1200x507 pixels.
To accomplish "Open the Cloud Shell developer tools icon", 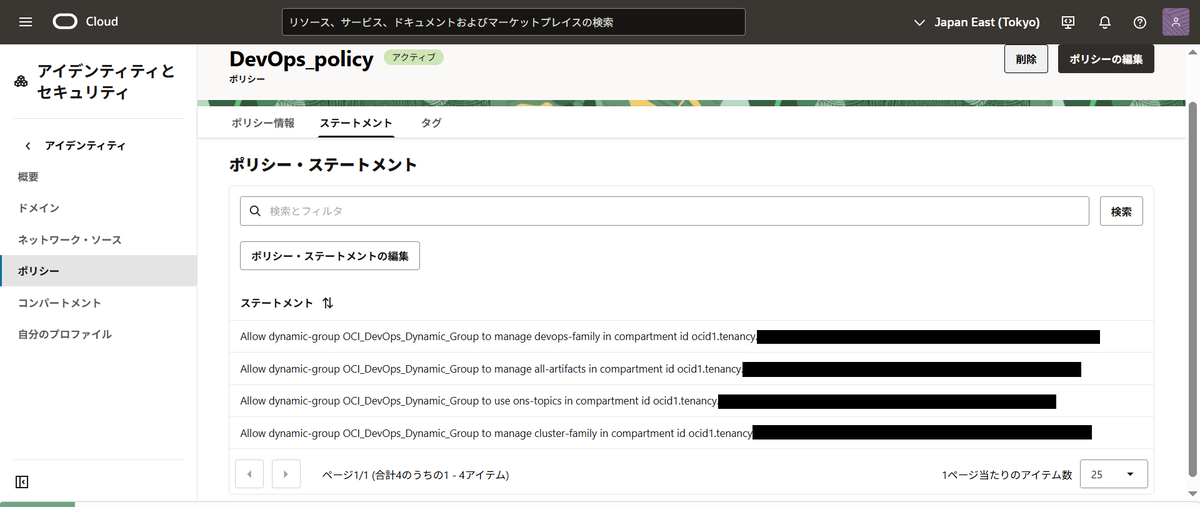I will [1068, 22].
